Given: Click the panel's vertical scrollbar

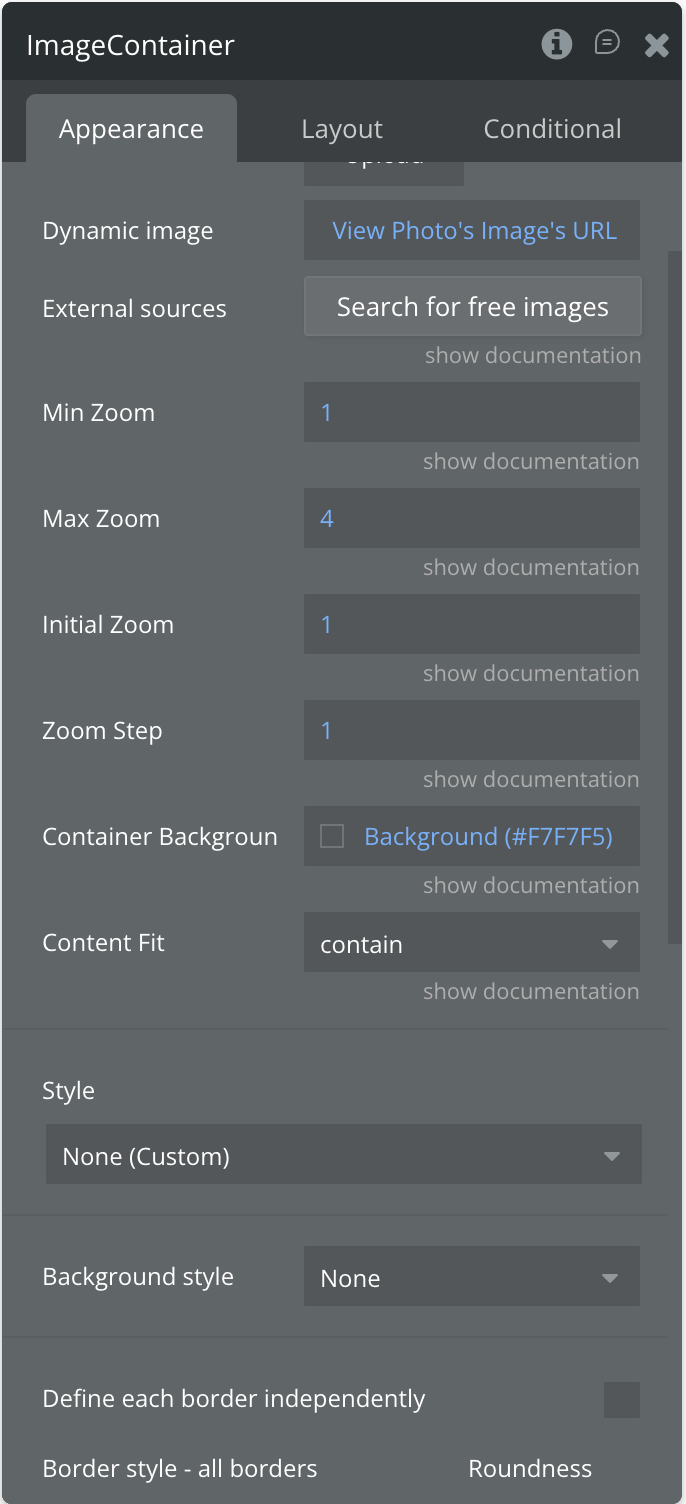Looking at the screenshot, I should pyautogui.click(x=675, y=600).
